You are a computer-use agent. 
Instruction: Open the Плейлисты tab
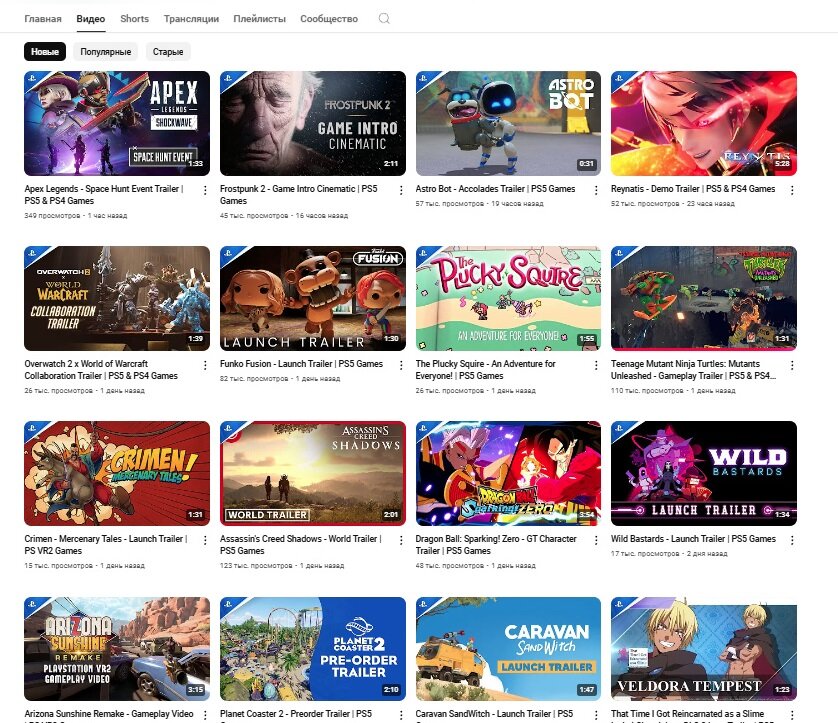click(260, 19)
